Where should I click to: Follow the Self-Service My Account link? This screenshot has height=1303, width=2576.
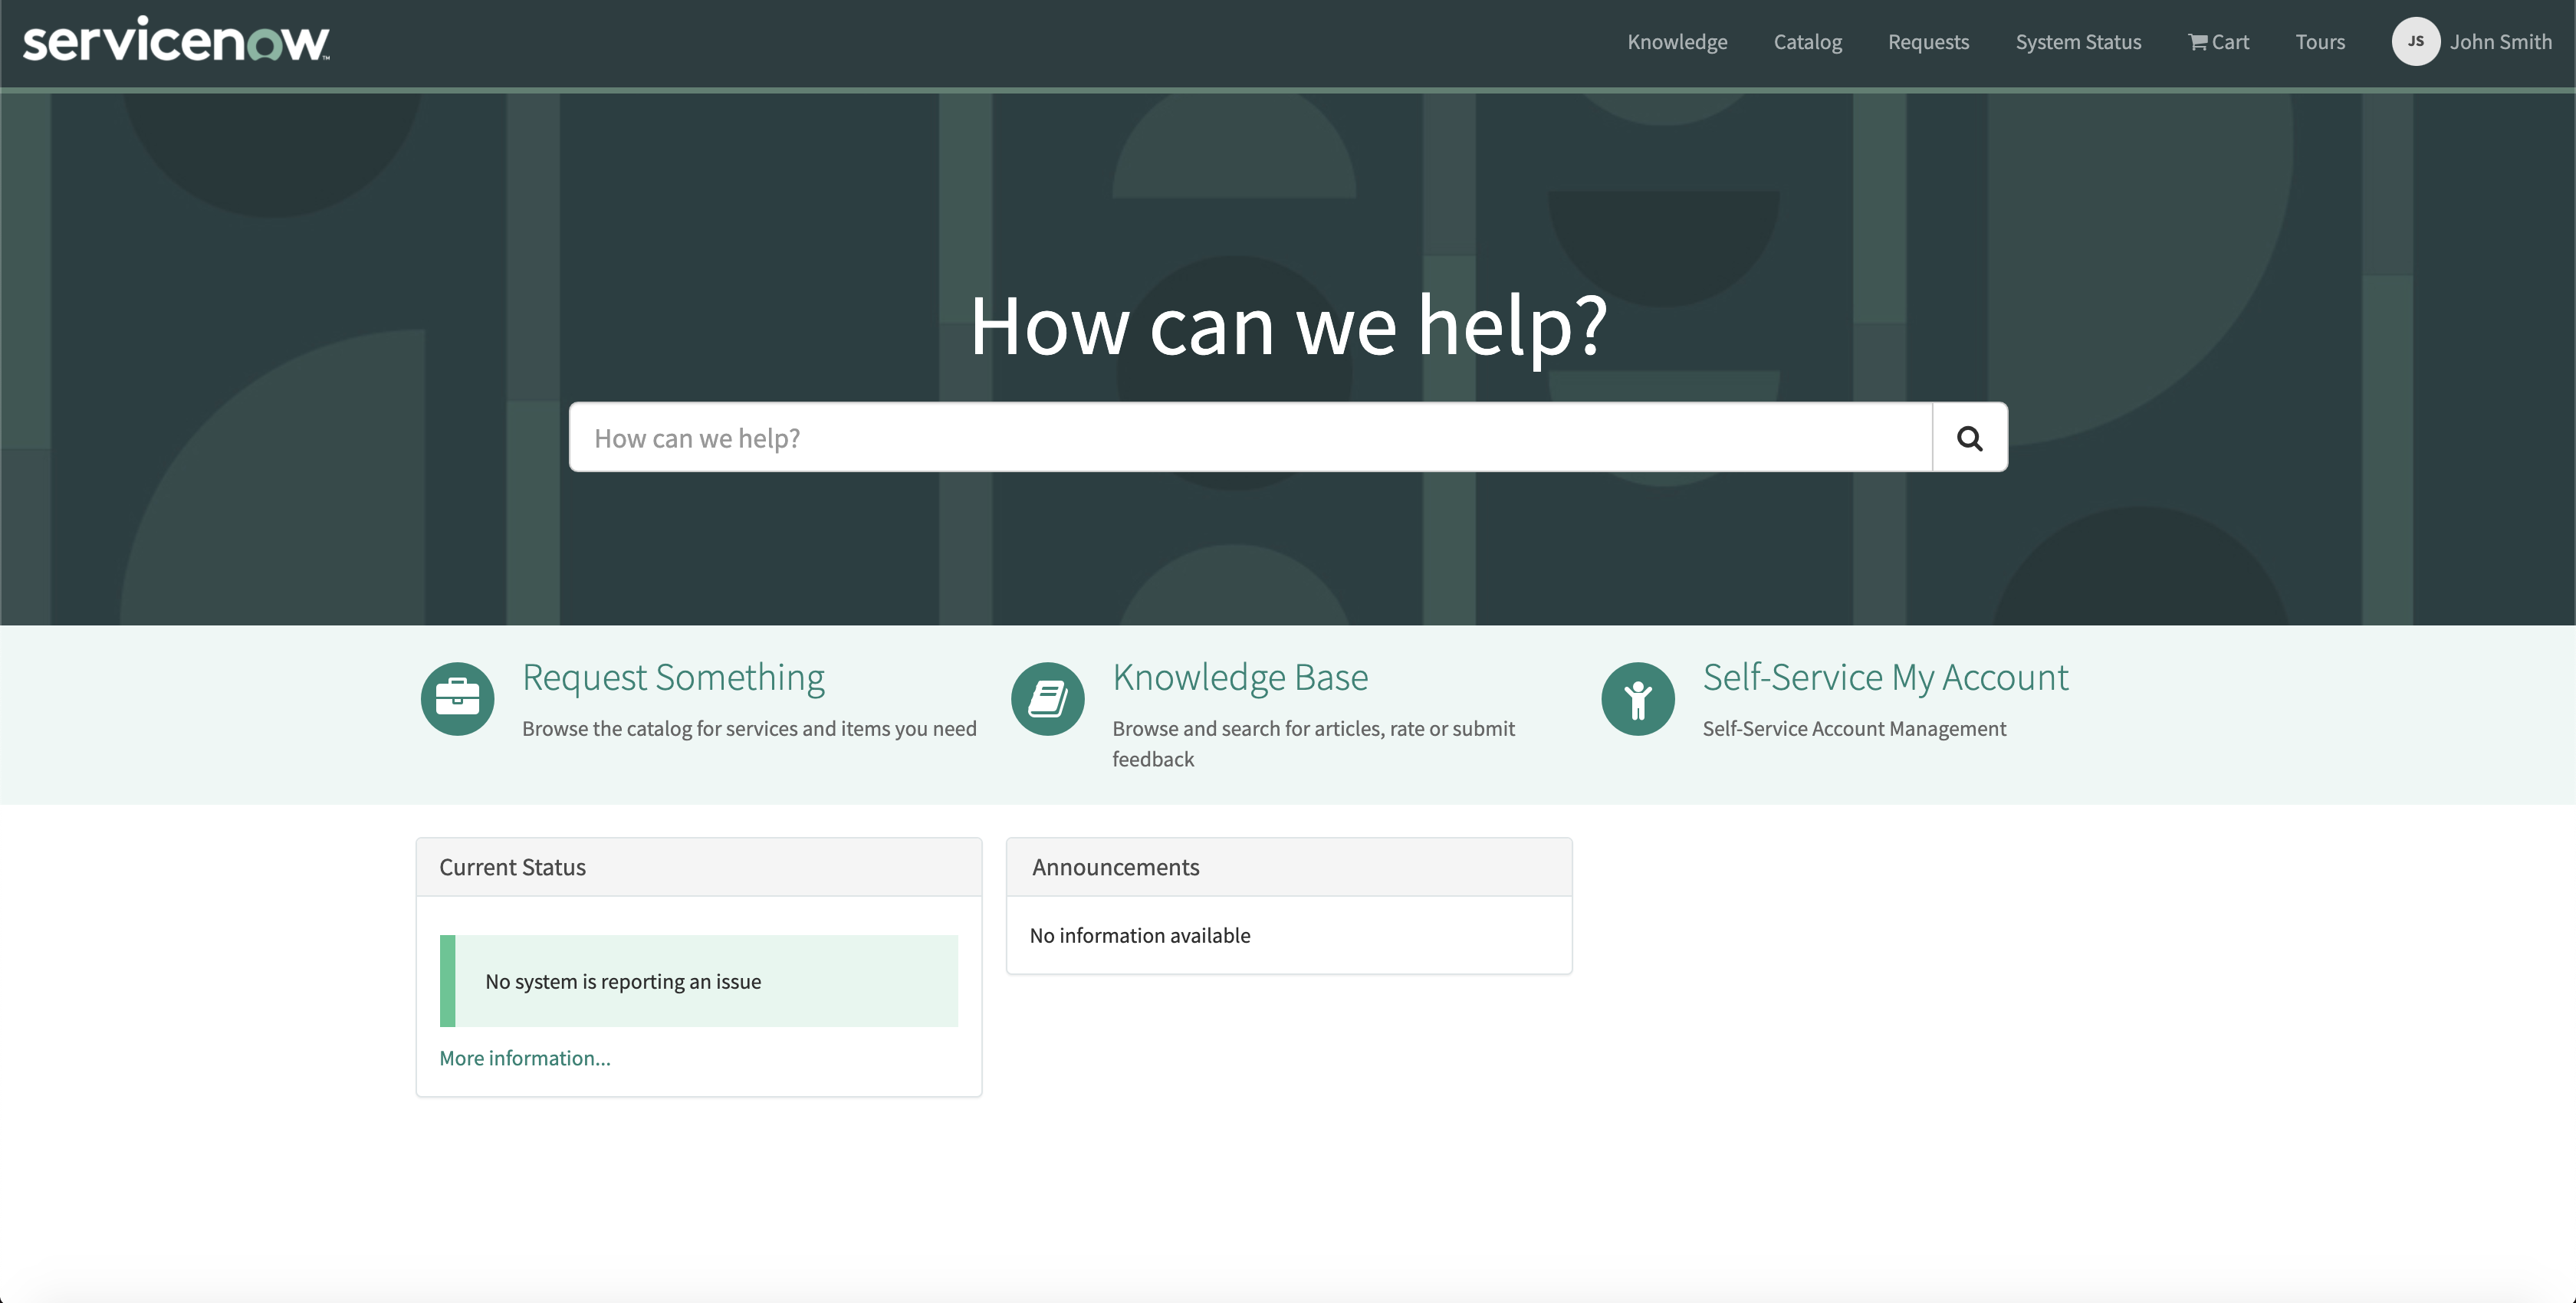tap(1885, 678)
